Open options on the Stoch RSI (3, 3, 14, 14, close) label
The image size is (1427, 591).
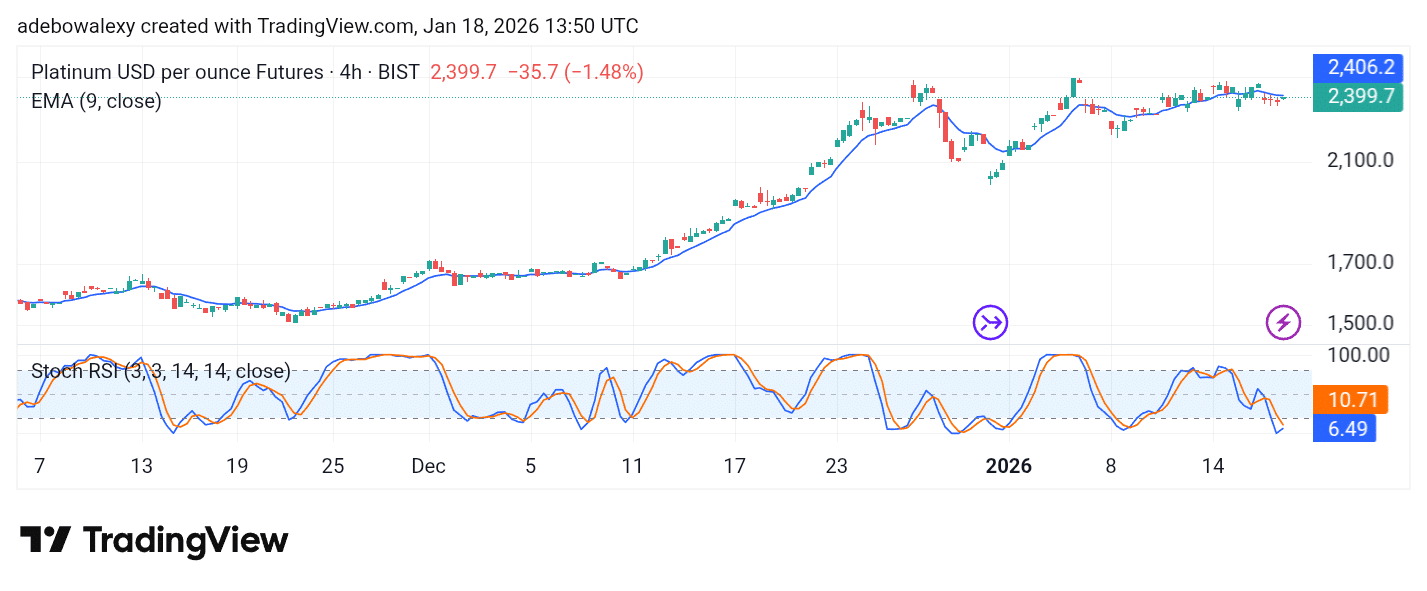160,371
